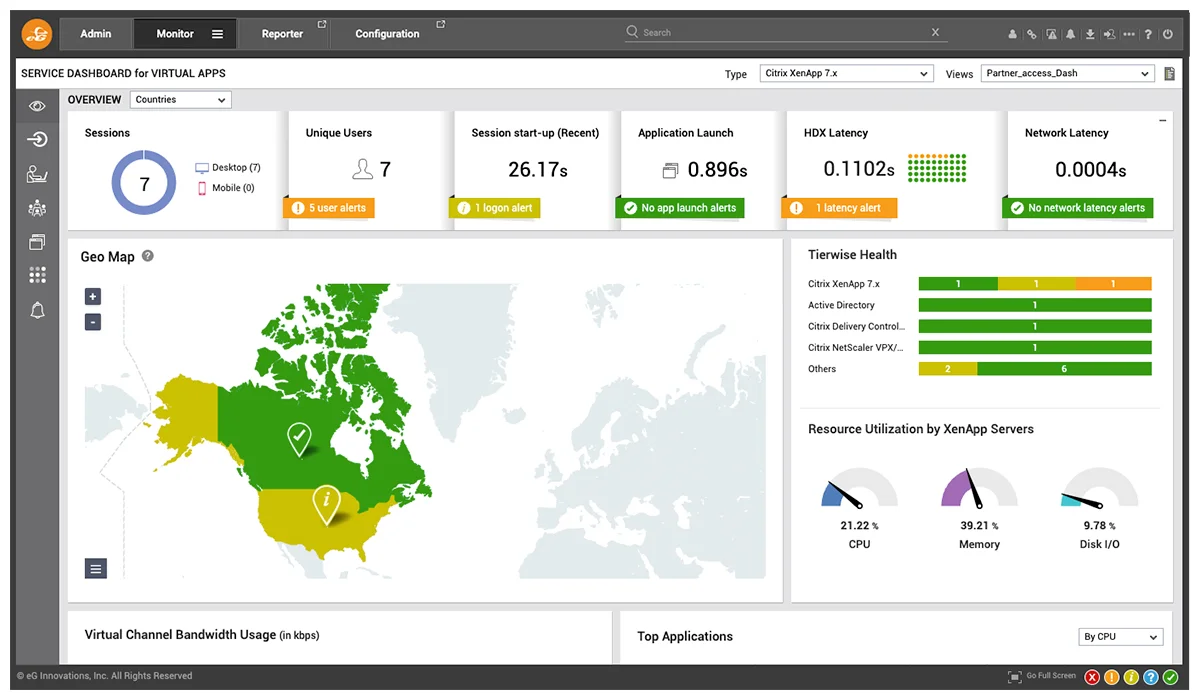The image size is (1200, 700).
Task: Click the blue unknown status icon in footer
Action: click(x=1151, y=678)
